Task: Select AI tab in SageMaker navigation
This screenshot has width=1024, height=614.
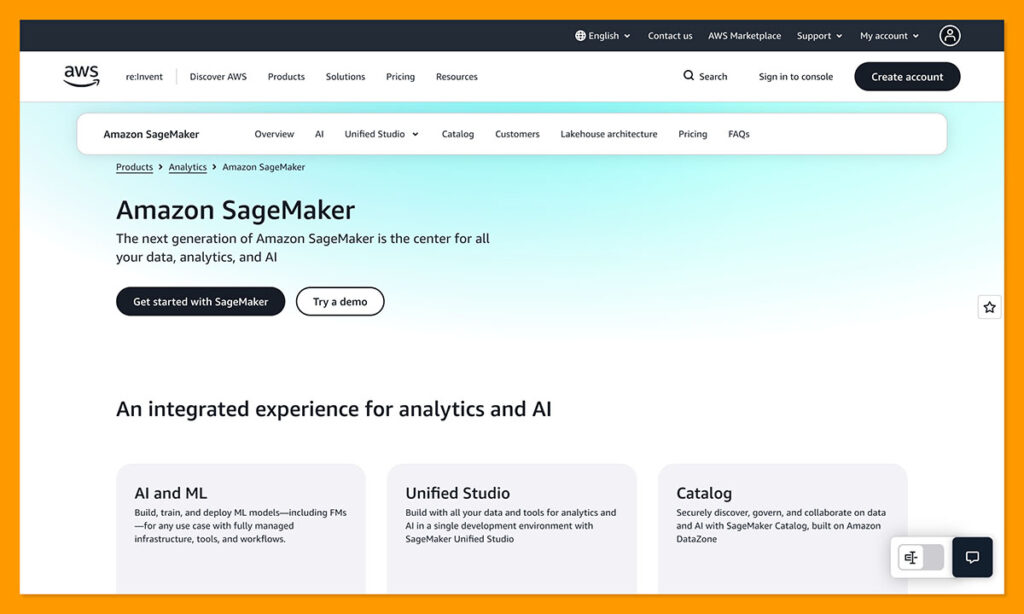Action: [x=319, y=134]
